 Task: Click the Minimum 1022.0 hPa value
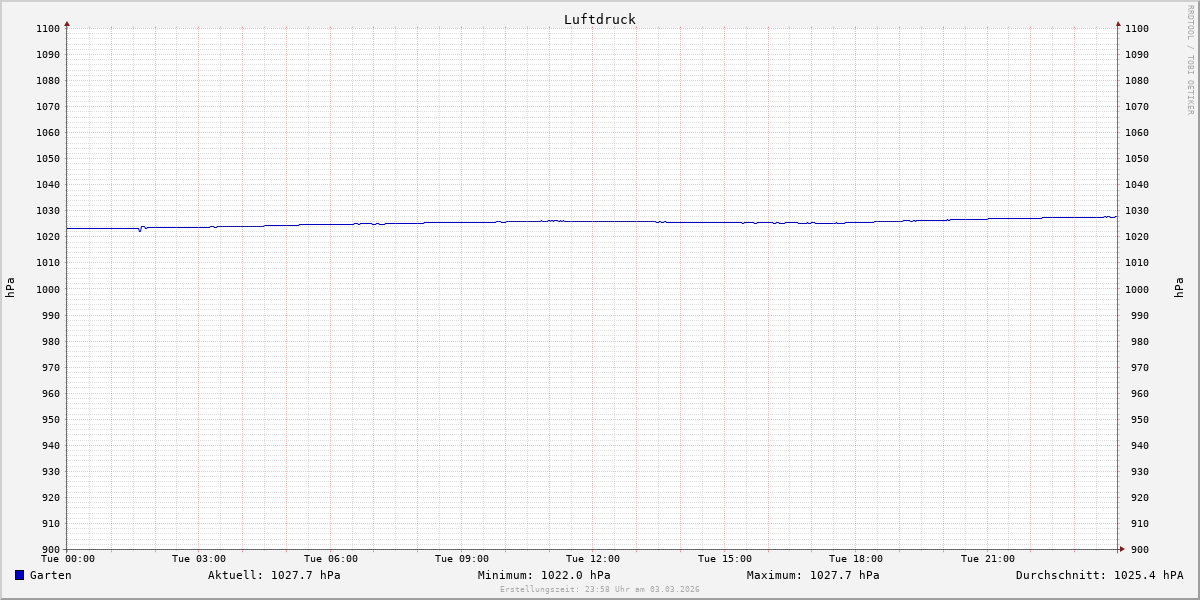tap(544, 575)
